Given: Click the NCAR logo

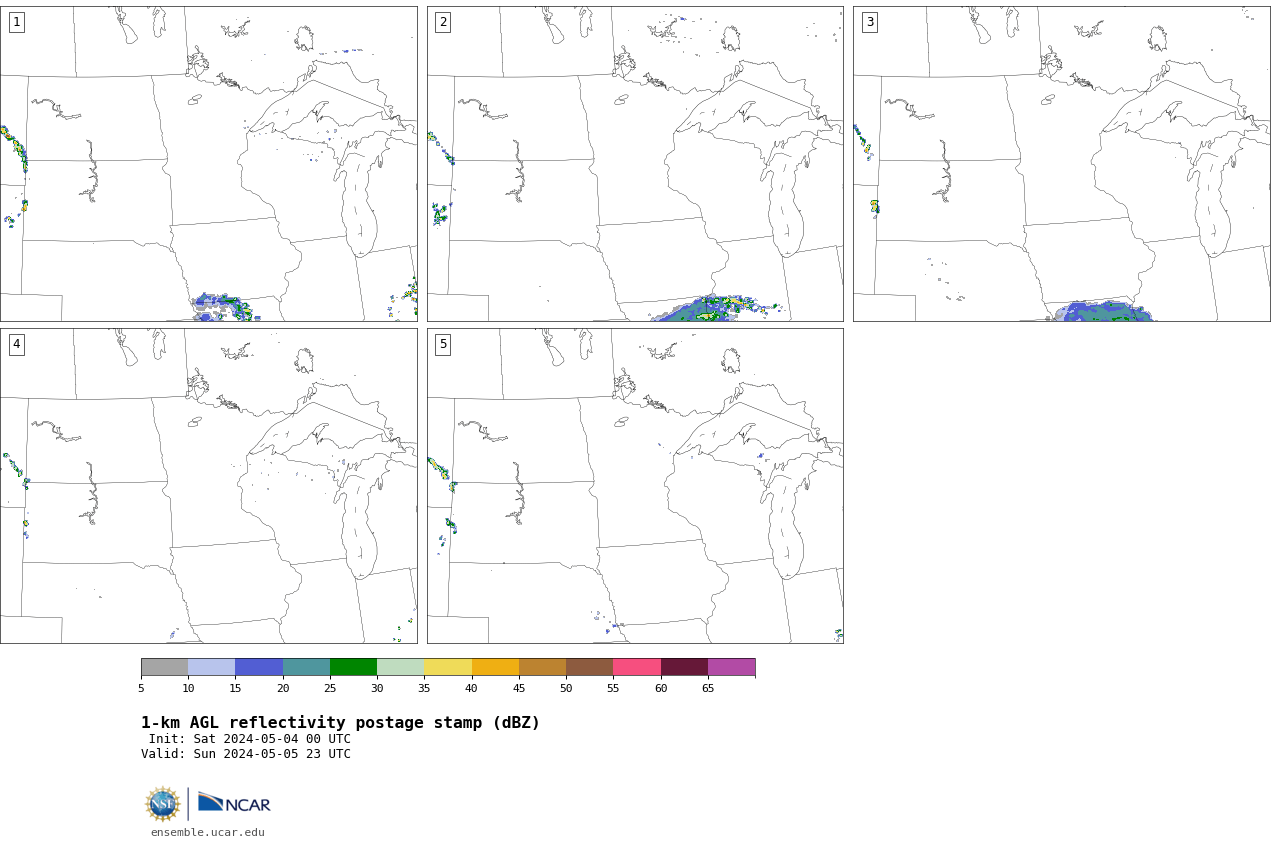Looking at the screenshot, I should [234, 803].
